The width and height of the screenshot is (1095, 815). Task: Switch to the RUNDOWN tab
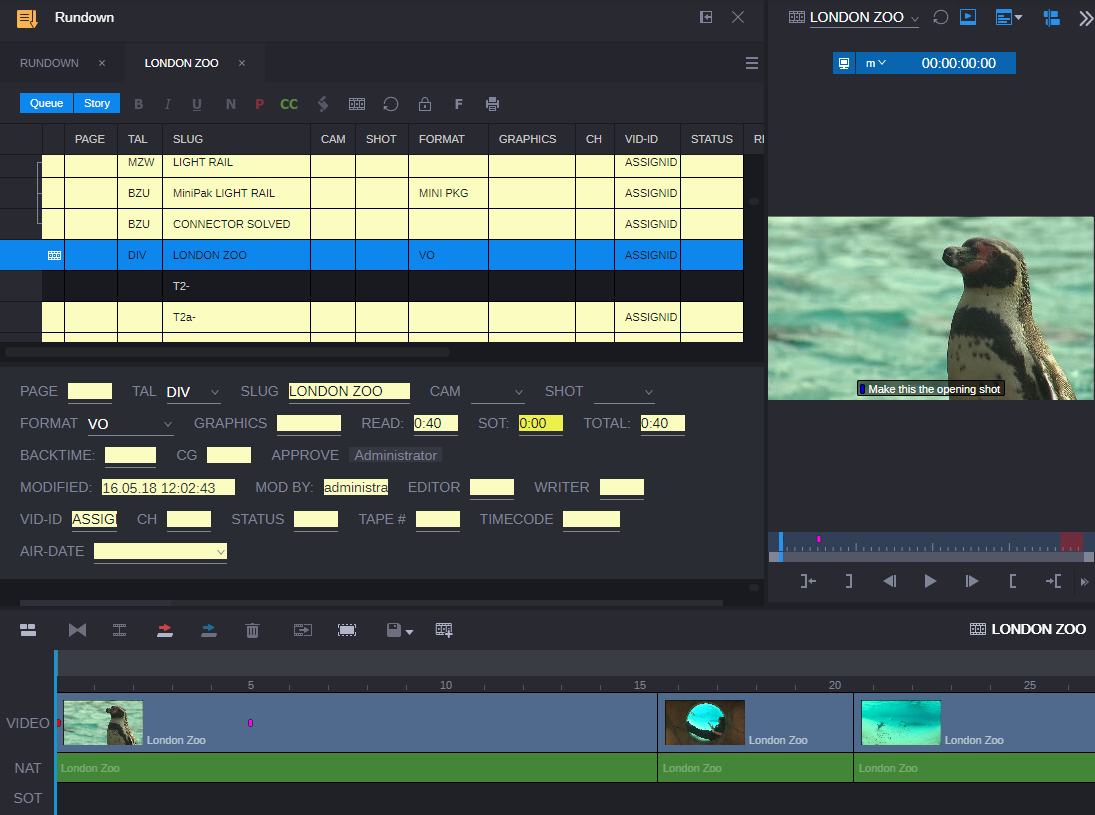pyautogui.click(x=49, y=63)
